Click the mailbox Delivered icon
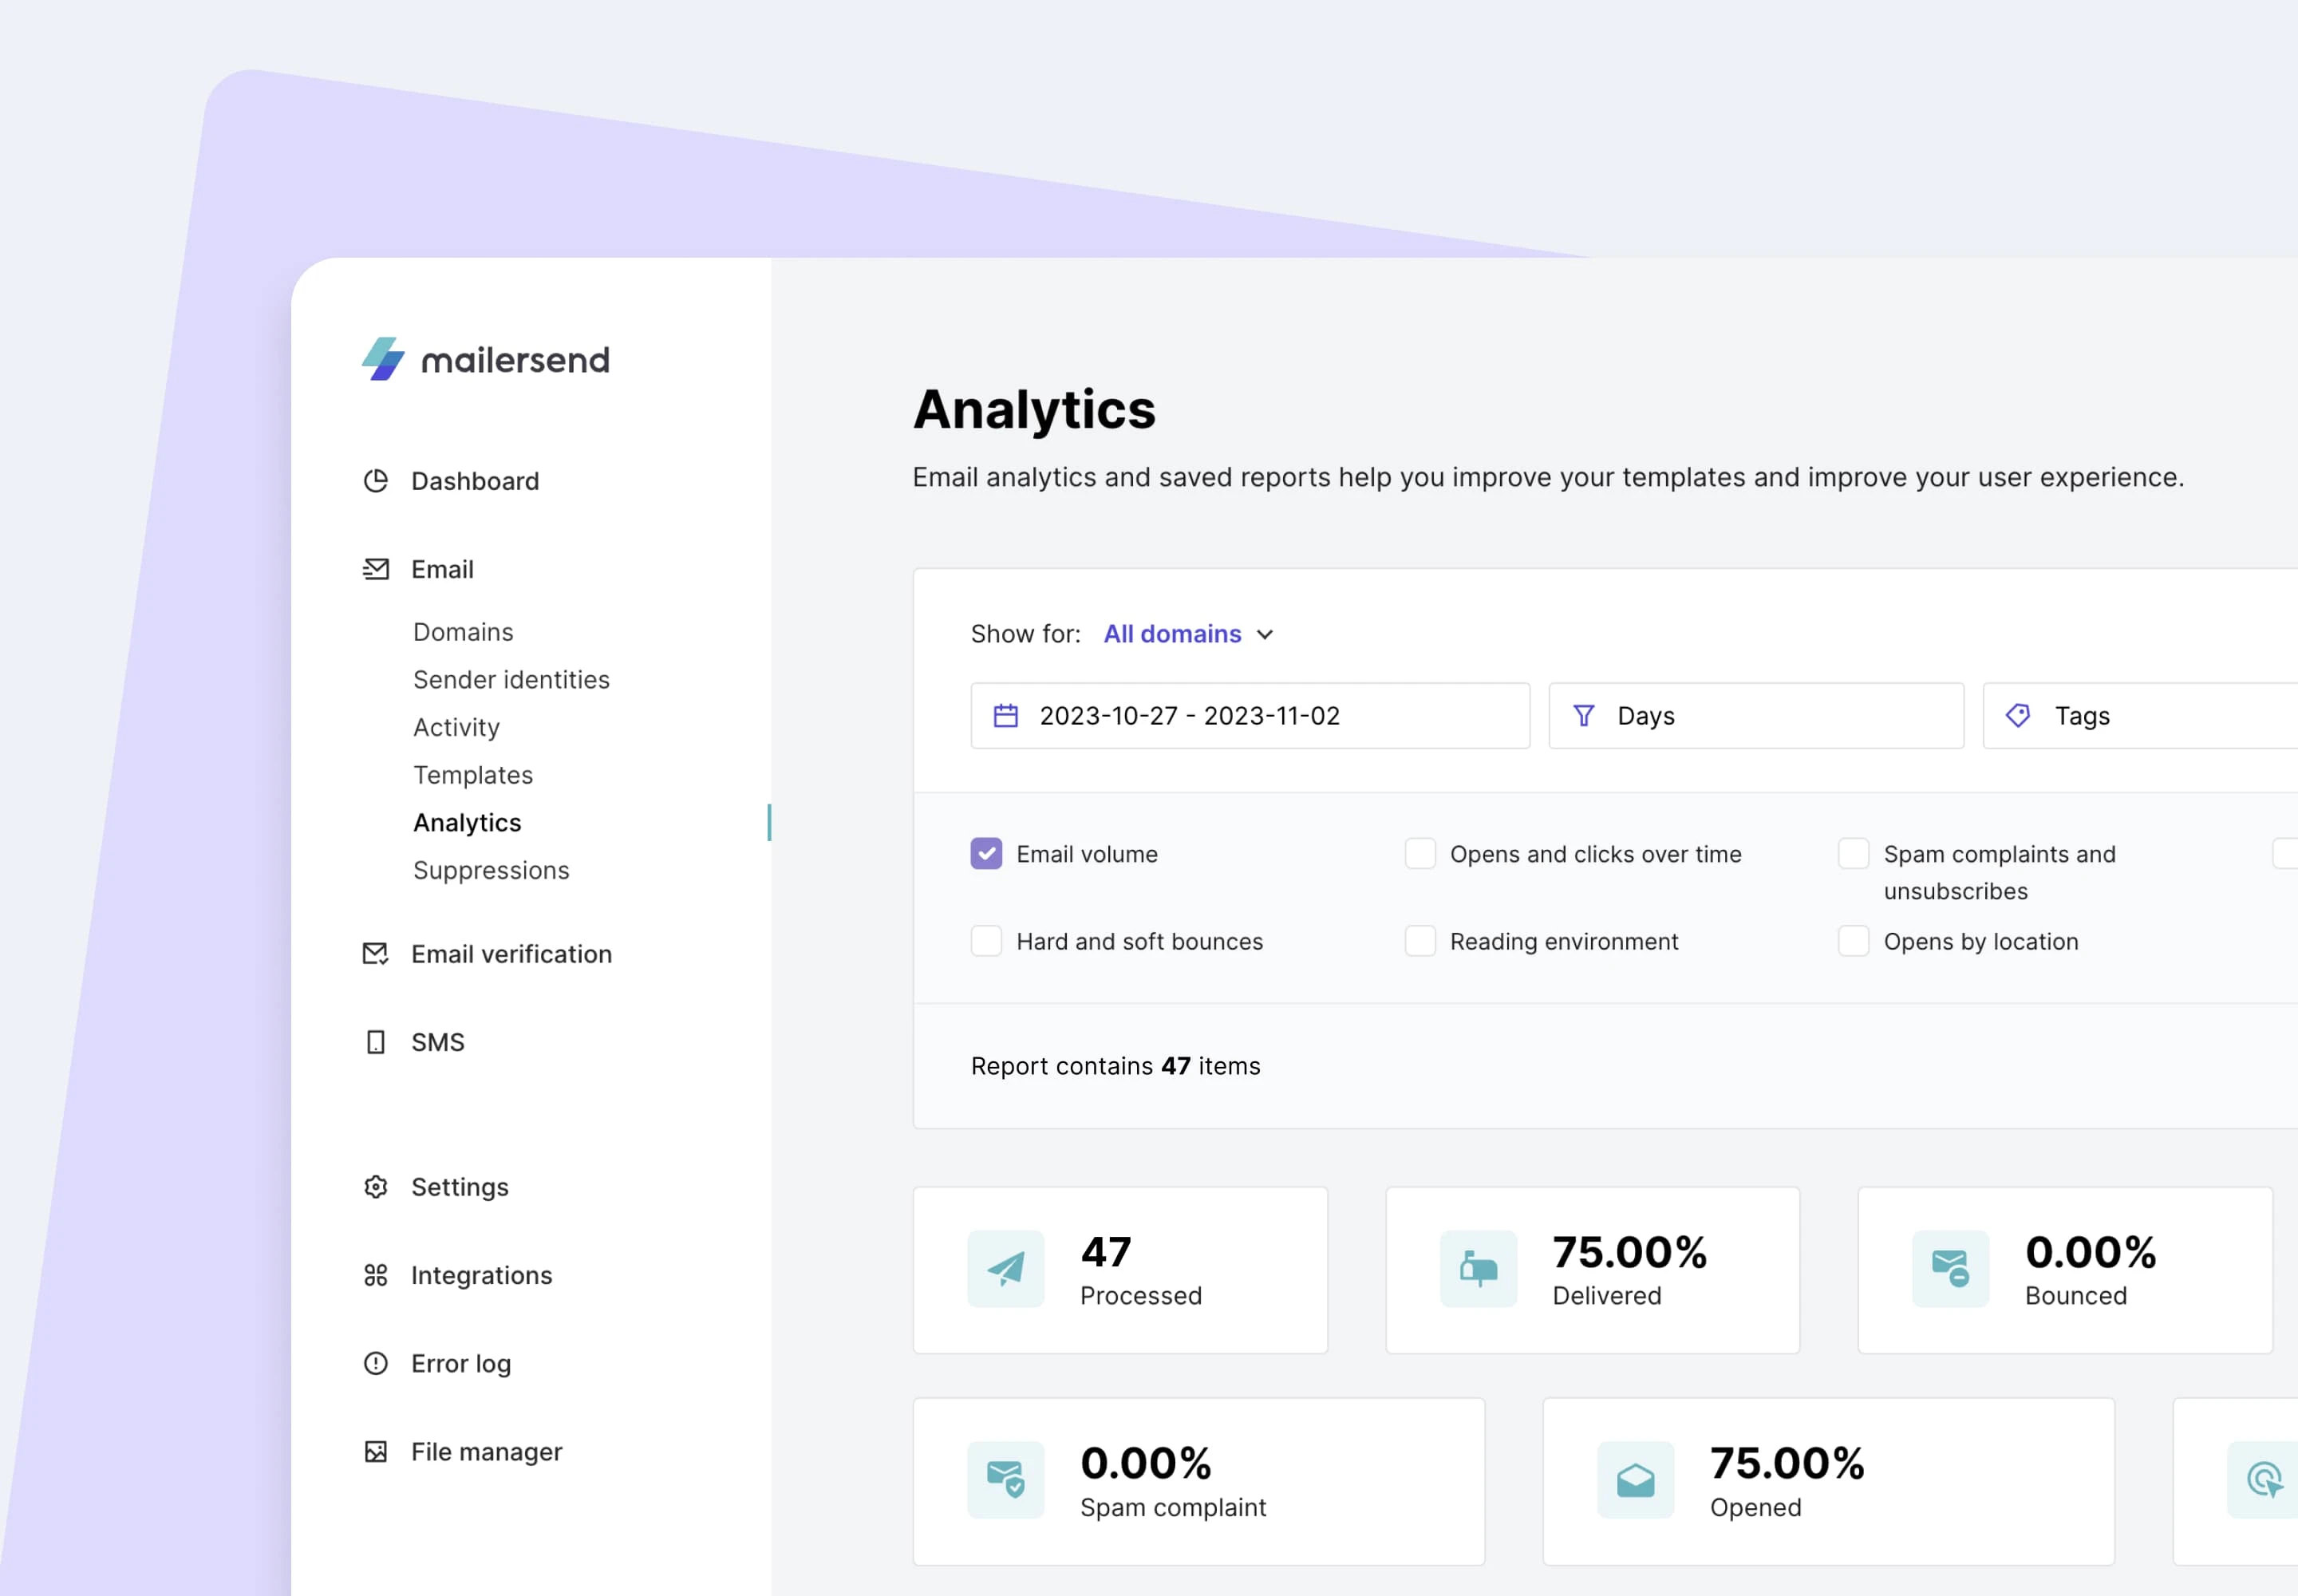The image size is (2298, 1596). pyautogui.click(x=1479, y=1268)
